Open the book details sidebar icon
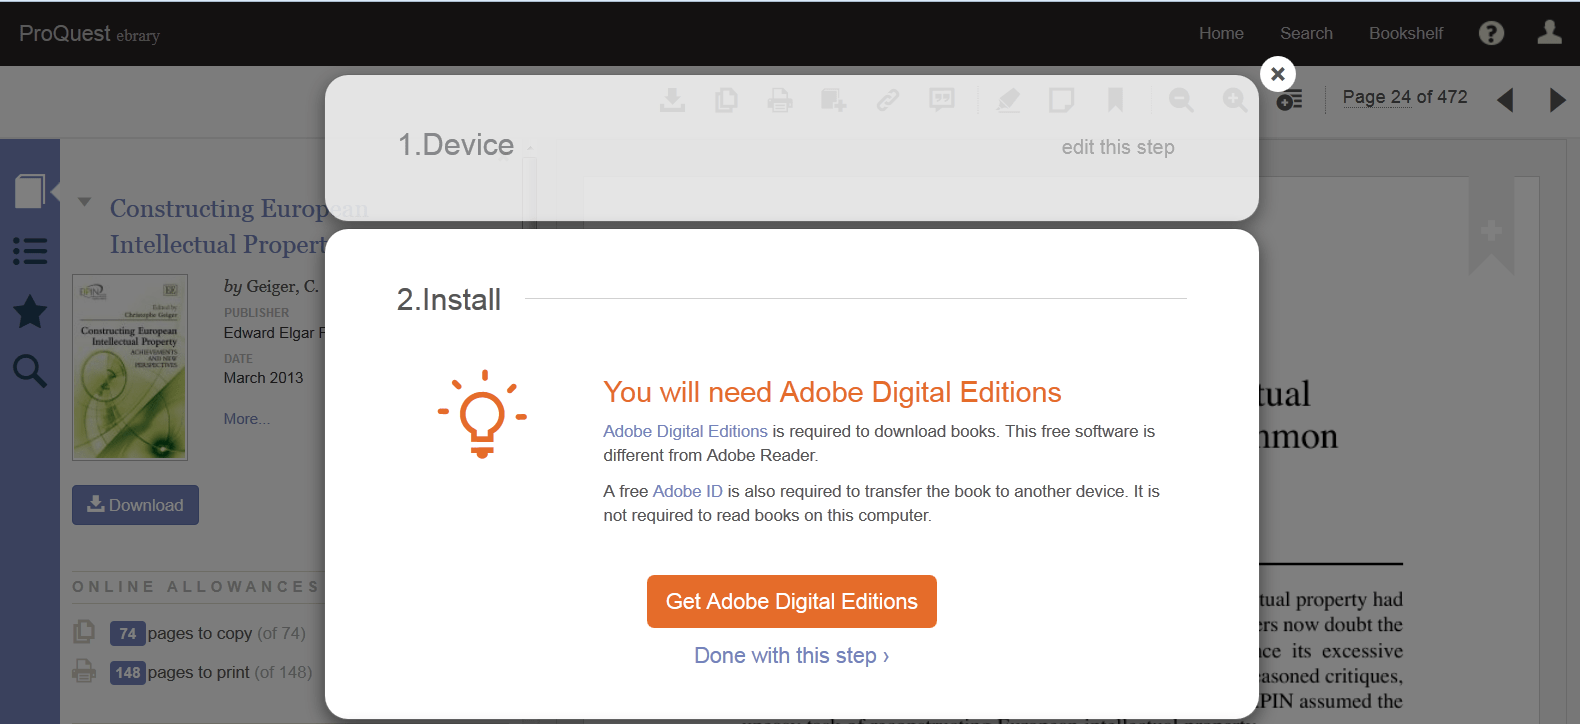Image resolution: width=1580 pixels, height=724 pixels. [30, 190]
